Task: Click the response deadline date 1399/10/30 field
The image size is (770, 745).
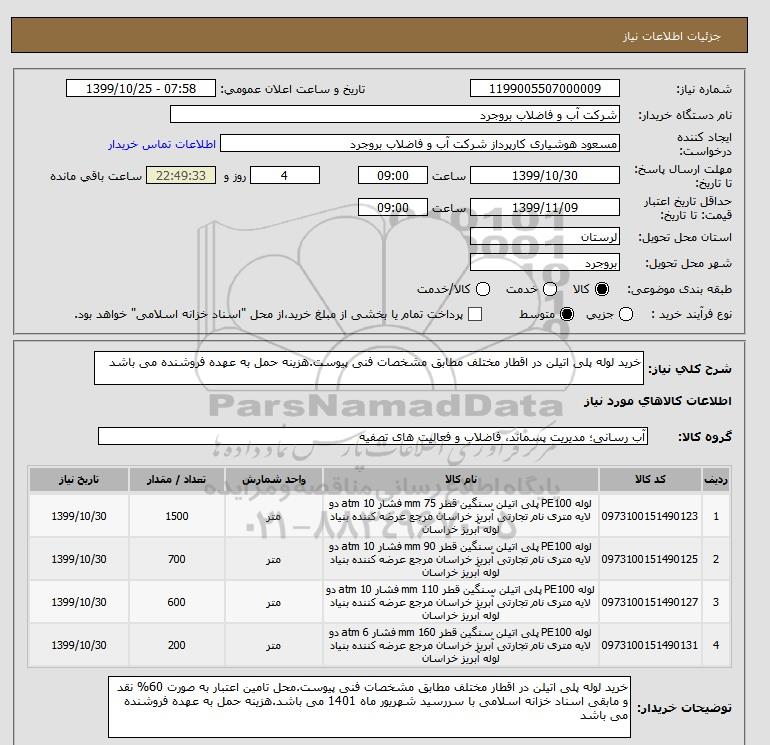Action: 545,175
